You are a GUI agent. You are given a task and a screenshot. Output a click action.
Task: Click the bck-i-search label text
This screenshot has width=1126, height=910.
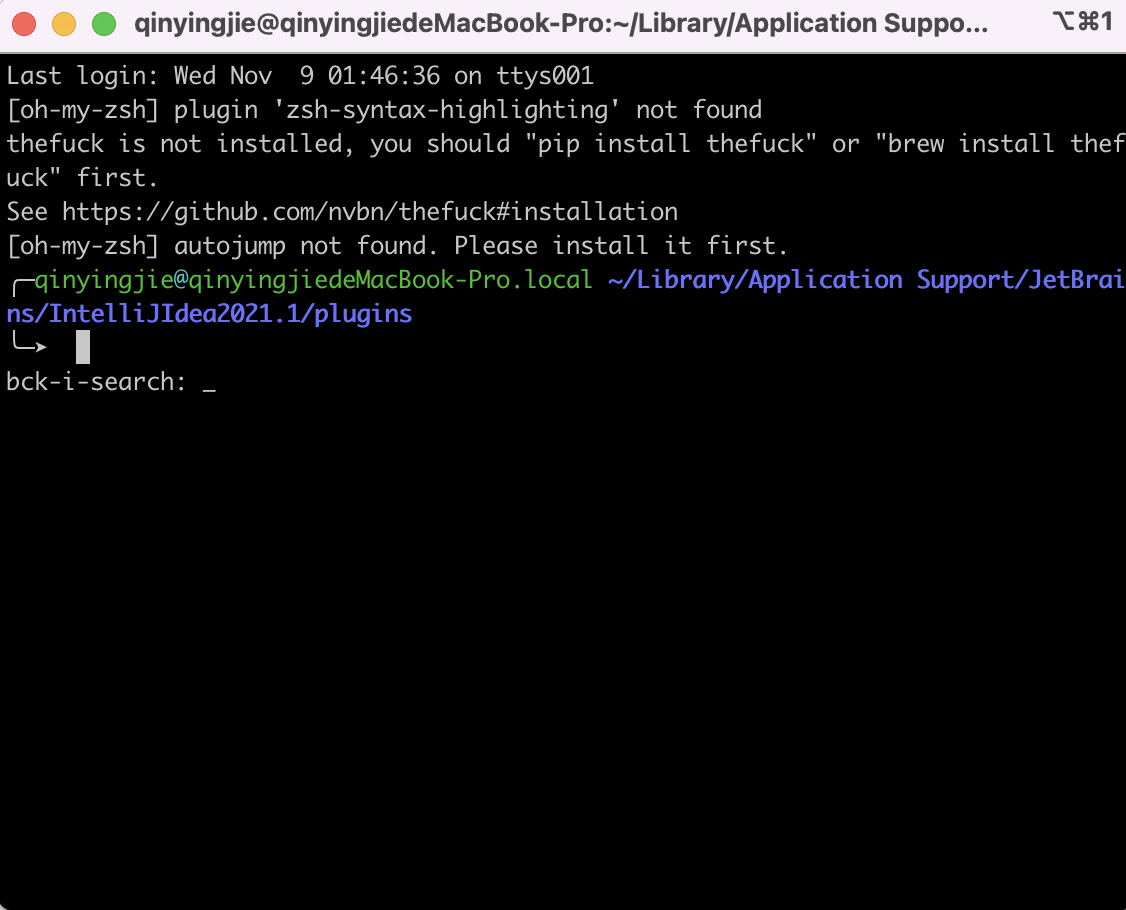coord(97,382)
